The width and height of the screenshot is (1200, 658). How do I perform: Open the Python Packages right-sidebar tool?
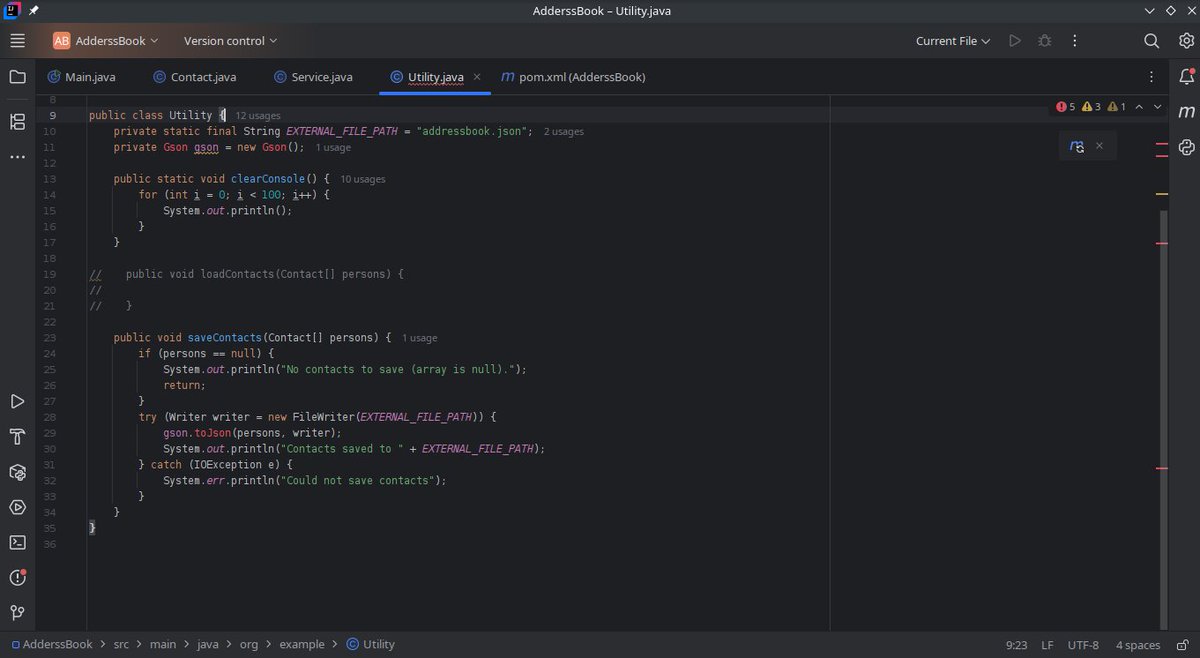tap(1187, 147)
